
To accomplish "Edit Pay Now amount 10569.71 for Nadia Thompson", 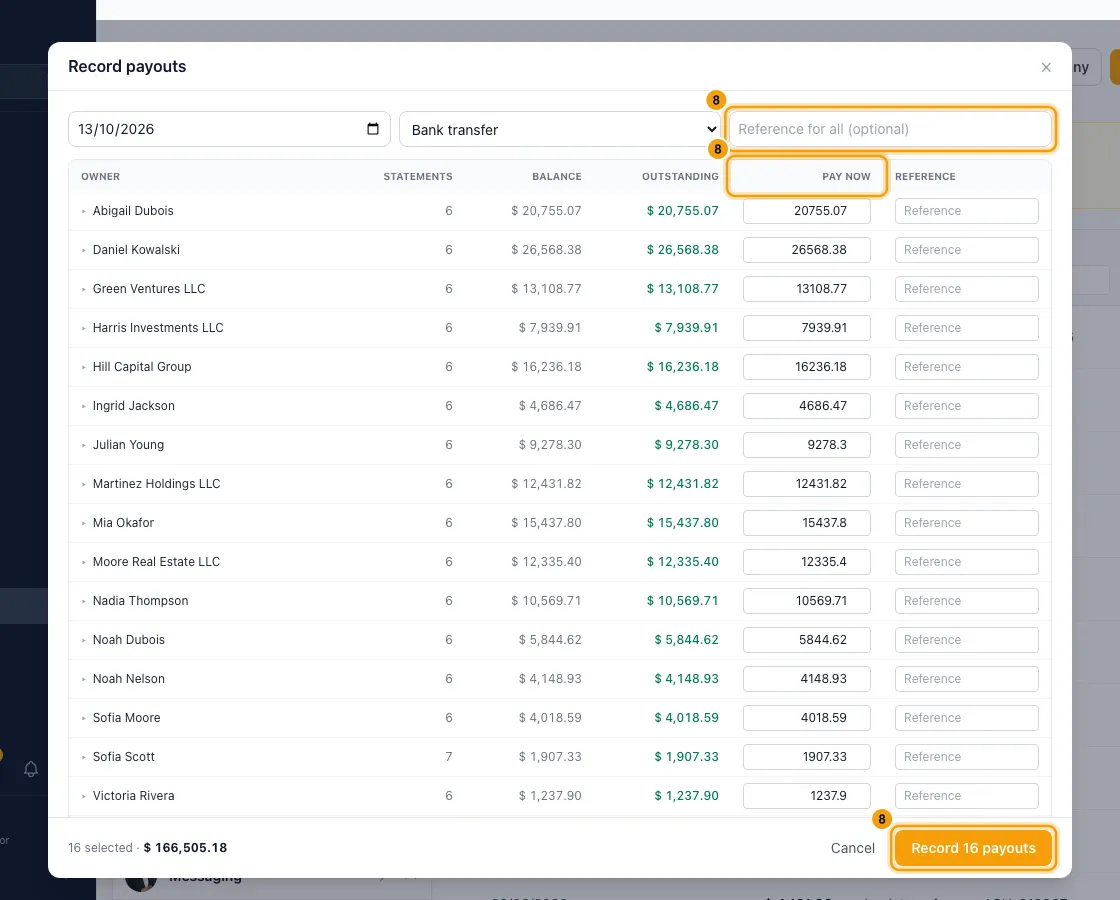I will coord(806,601).
